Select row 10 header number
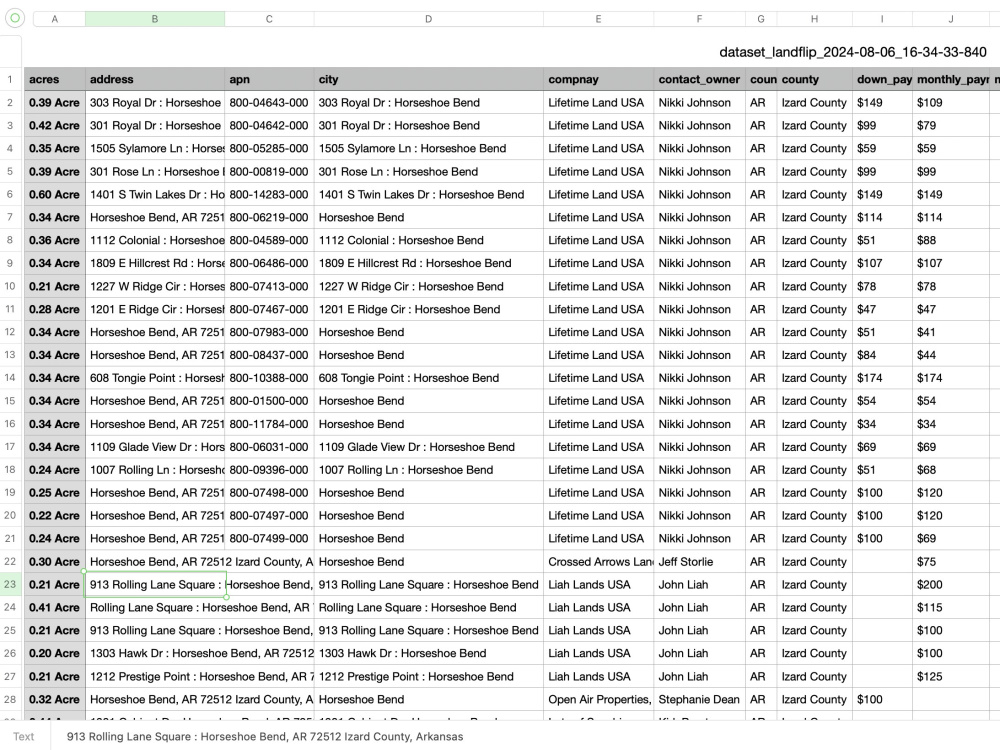Image resolution: width=1000 pixels, height=750 pixels. [x=10, y=286]
